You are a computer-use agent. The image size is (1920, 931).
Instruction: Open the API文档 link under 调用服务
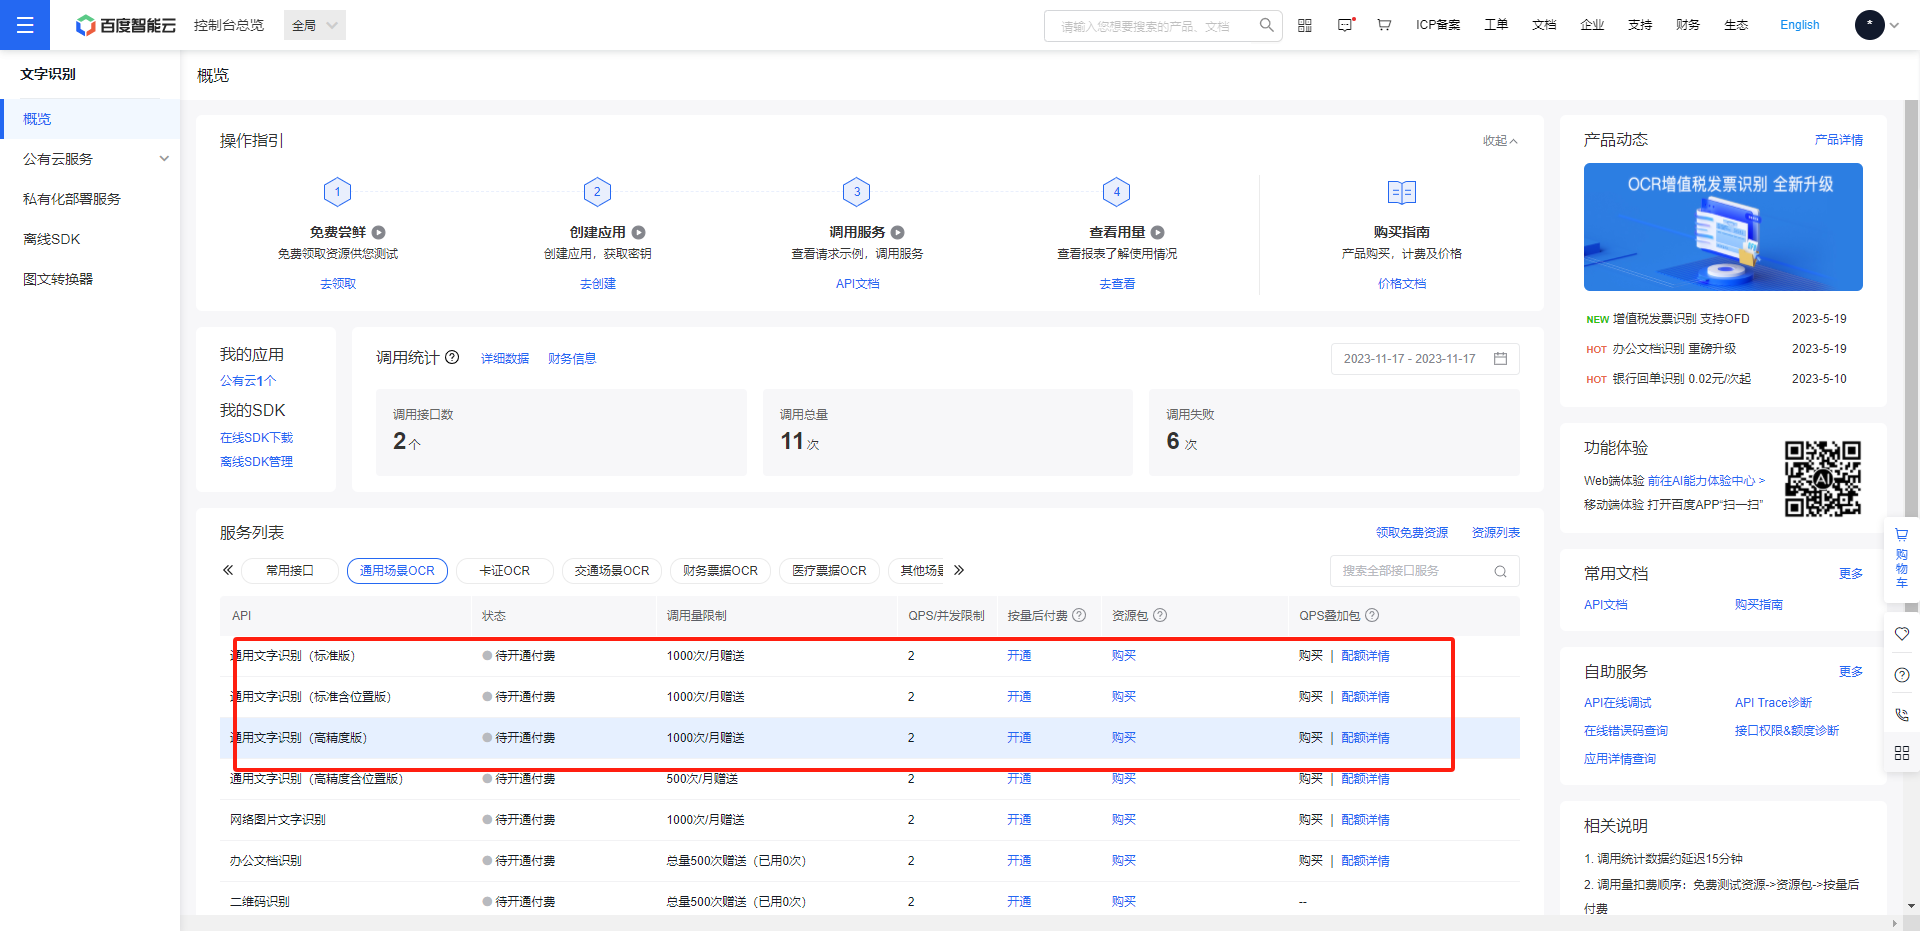coord(858,284)
